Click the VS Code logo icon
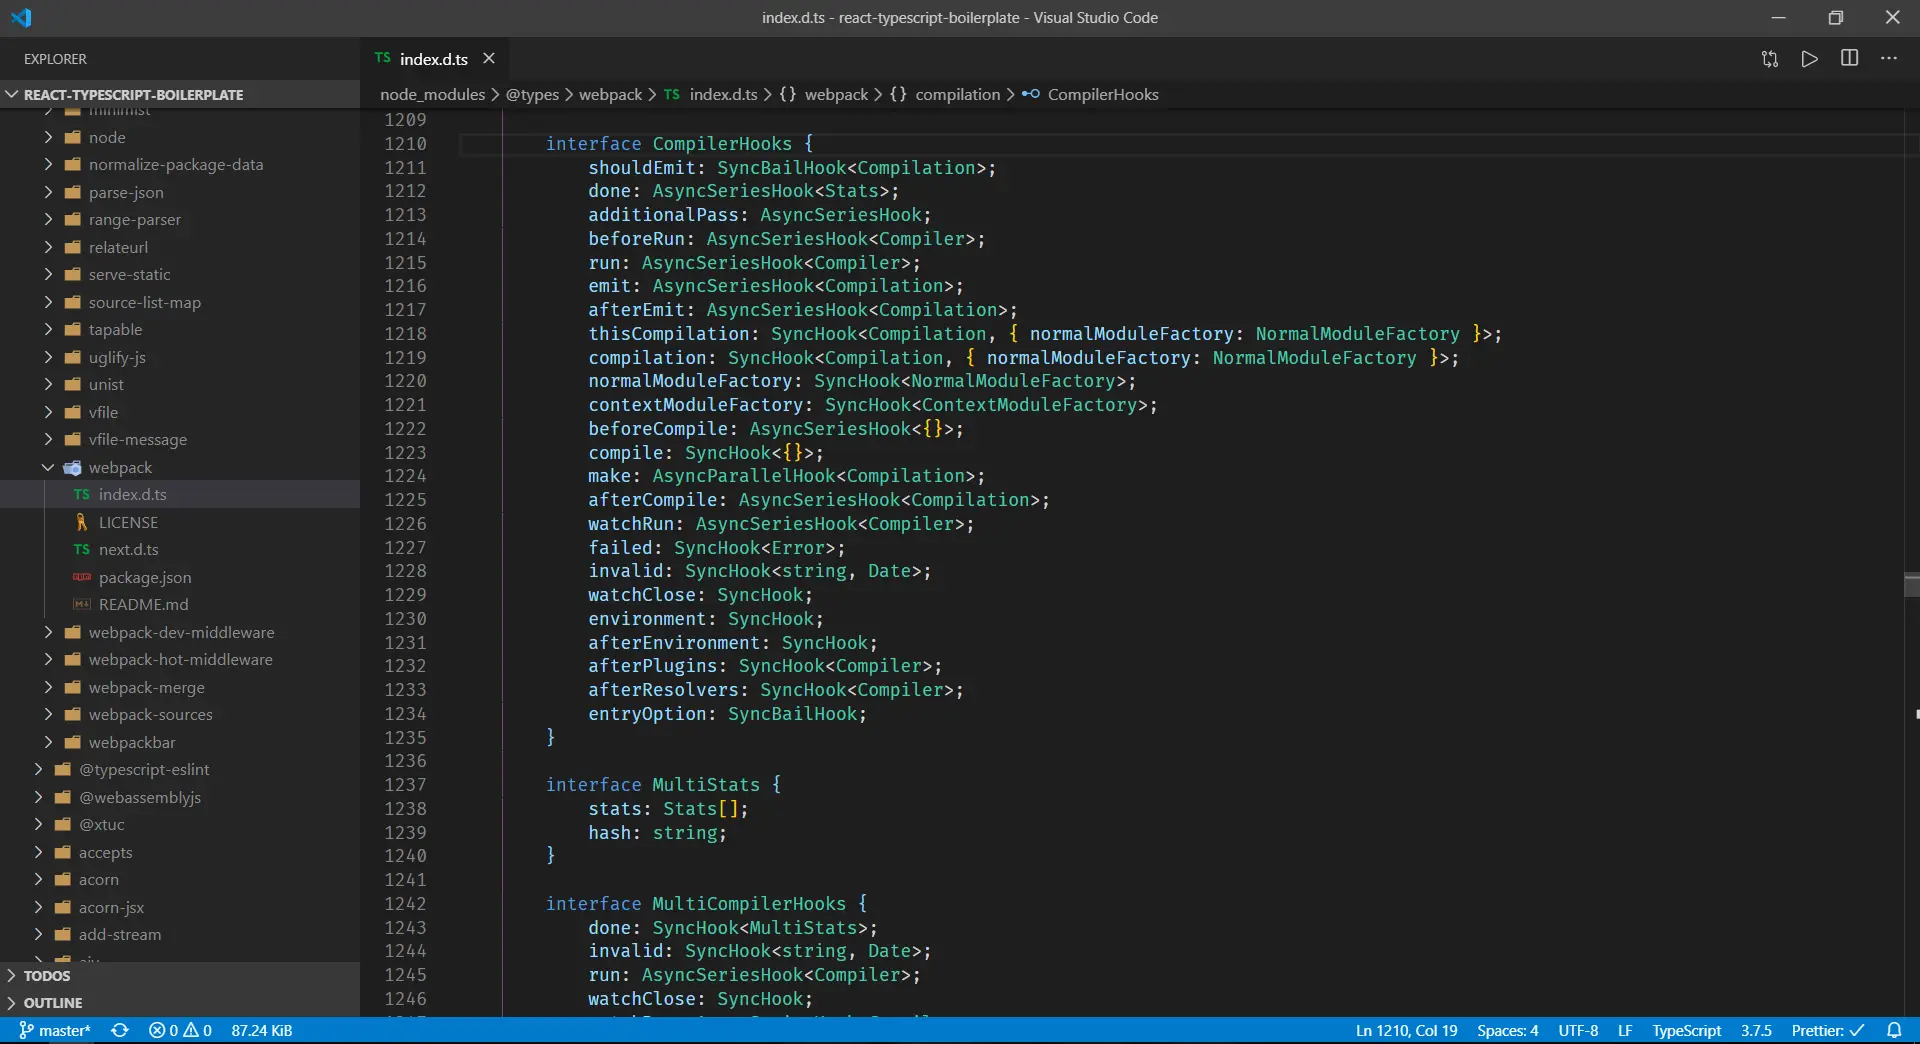This screenshot has height=1044, width=1920. pyautogui.click(x=21, y=18)
